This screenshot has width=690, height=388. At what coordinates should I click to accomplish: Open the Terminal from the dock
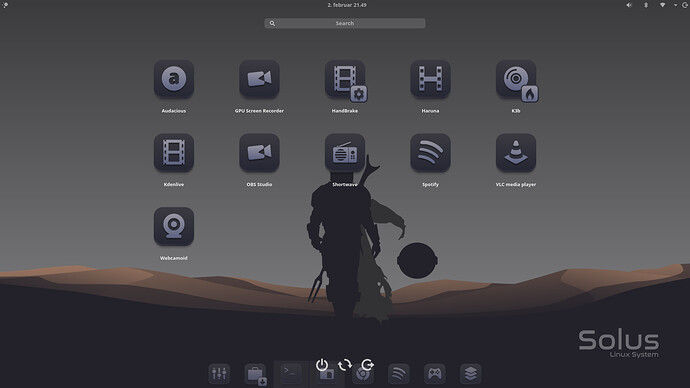coord(291,373)
